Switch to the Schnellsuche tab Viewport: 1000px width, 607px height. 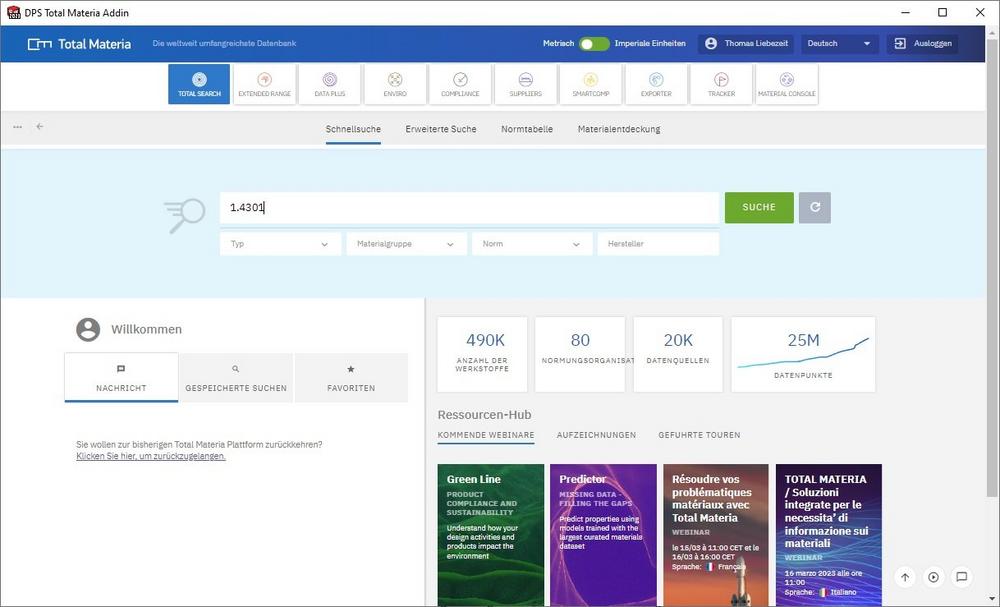tap(353, 129)
